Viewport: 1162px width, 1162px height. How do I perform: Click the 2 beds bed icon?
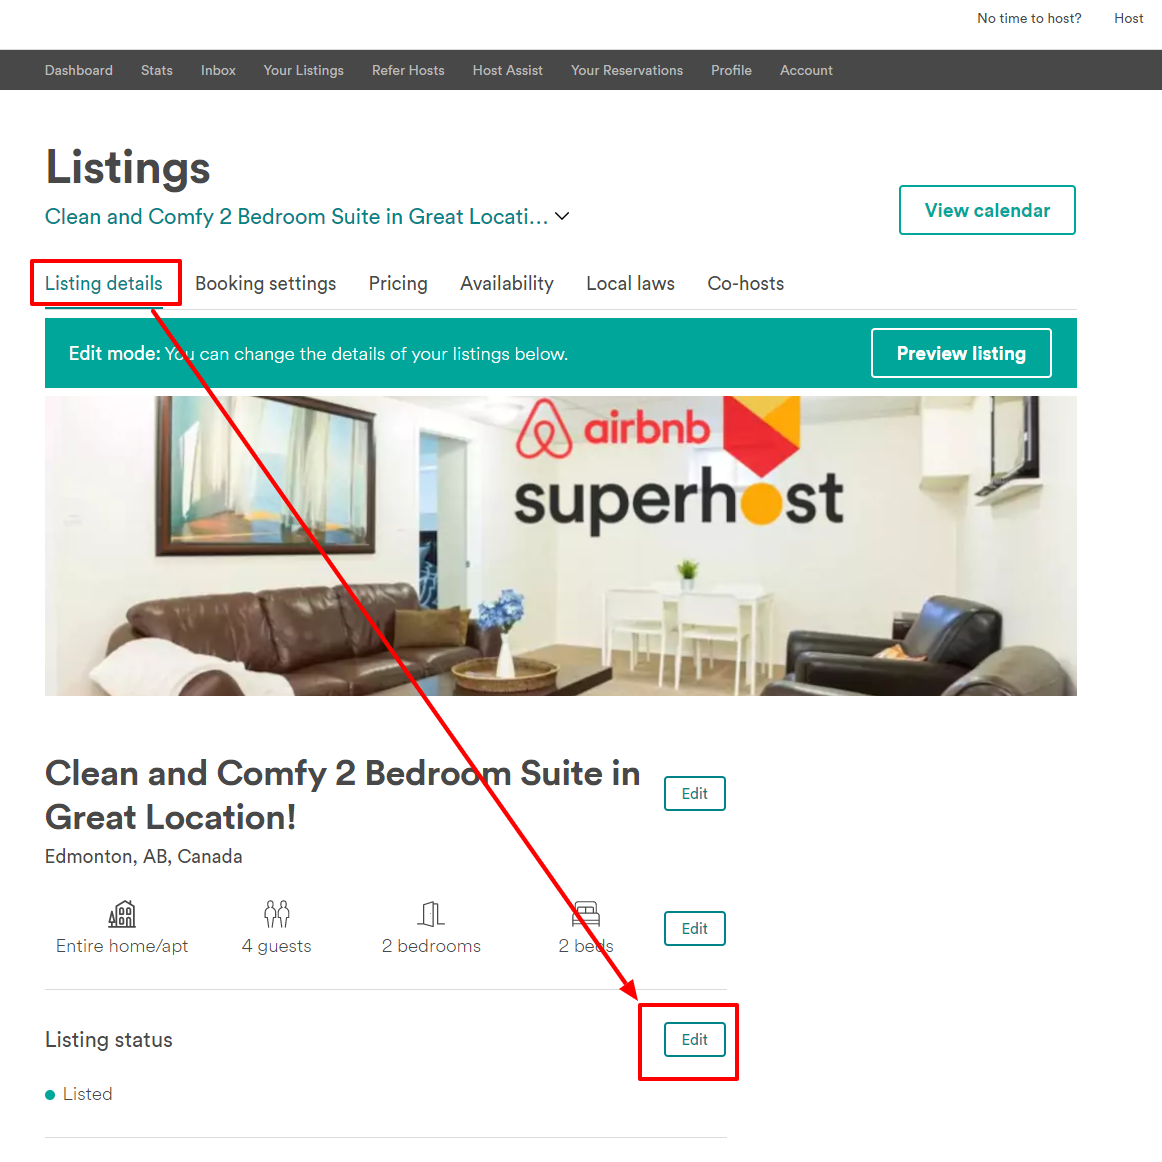(x=585, y=914)
